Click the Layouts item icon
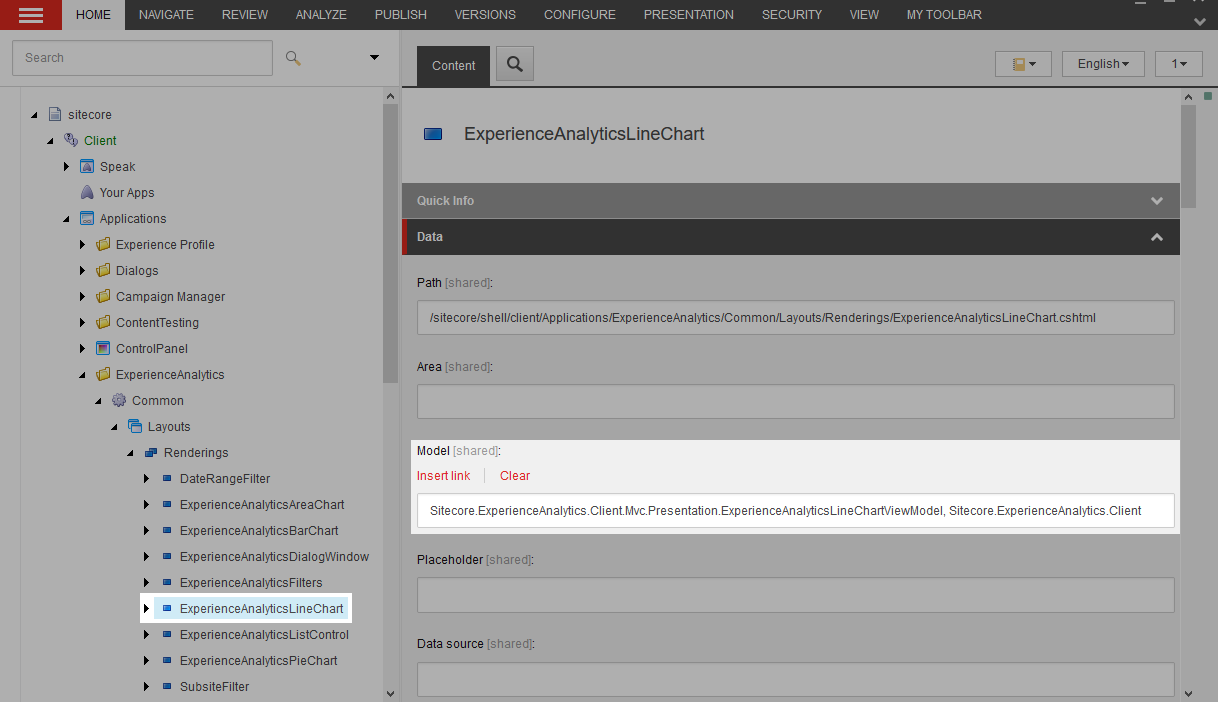 pyautogui.click(x=135, y=426)
